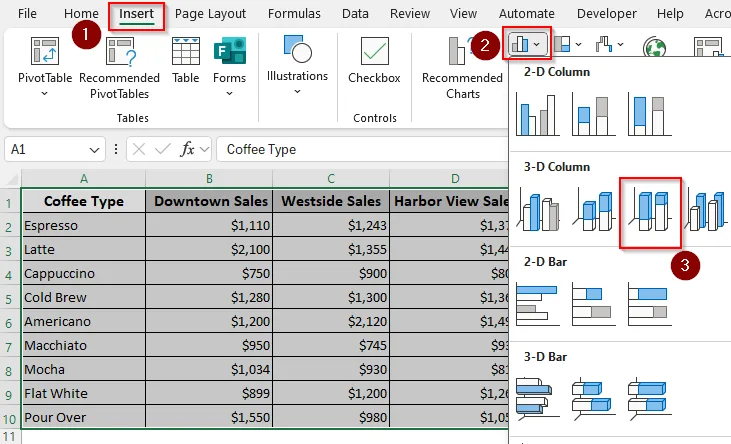The height and width of the screenshot is (444, 731).
Task: Select column A header
Action: click(83, 179)
